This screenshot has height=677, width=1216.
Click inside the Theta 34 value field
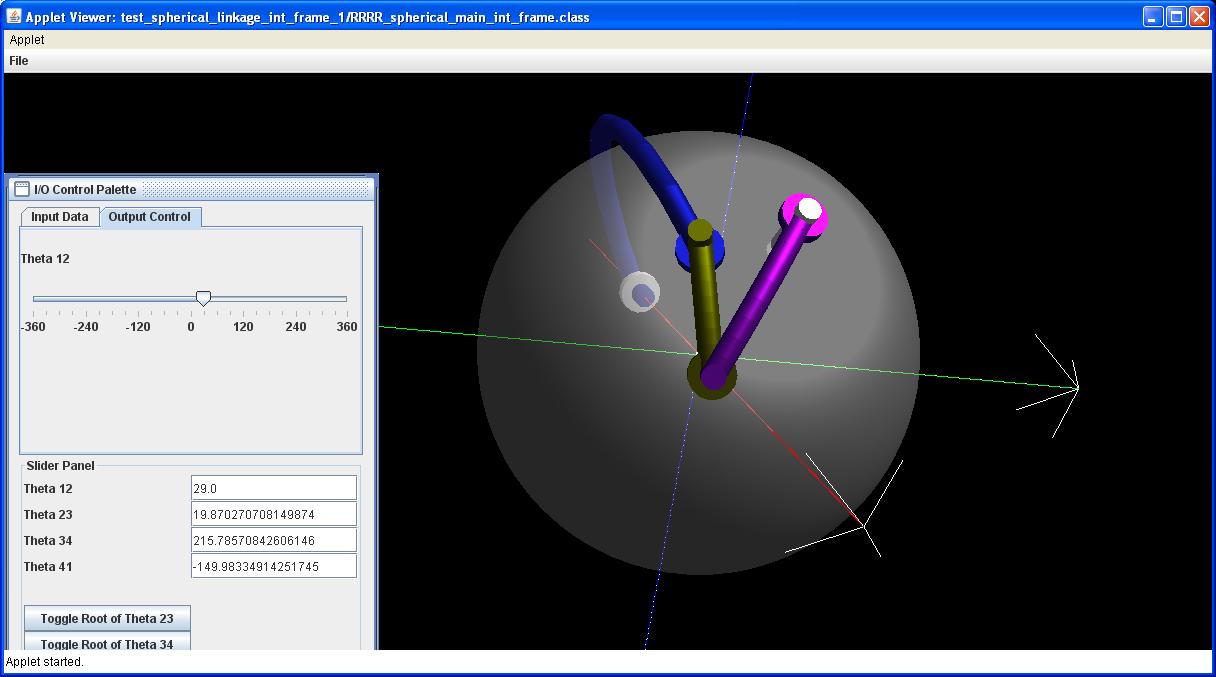273,539
